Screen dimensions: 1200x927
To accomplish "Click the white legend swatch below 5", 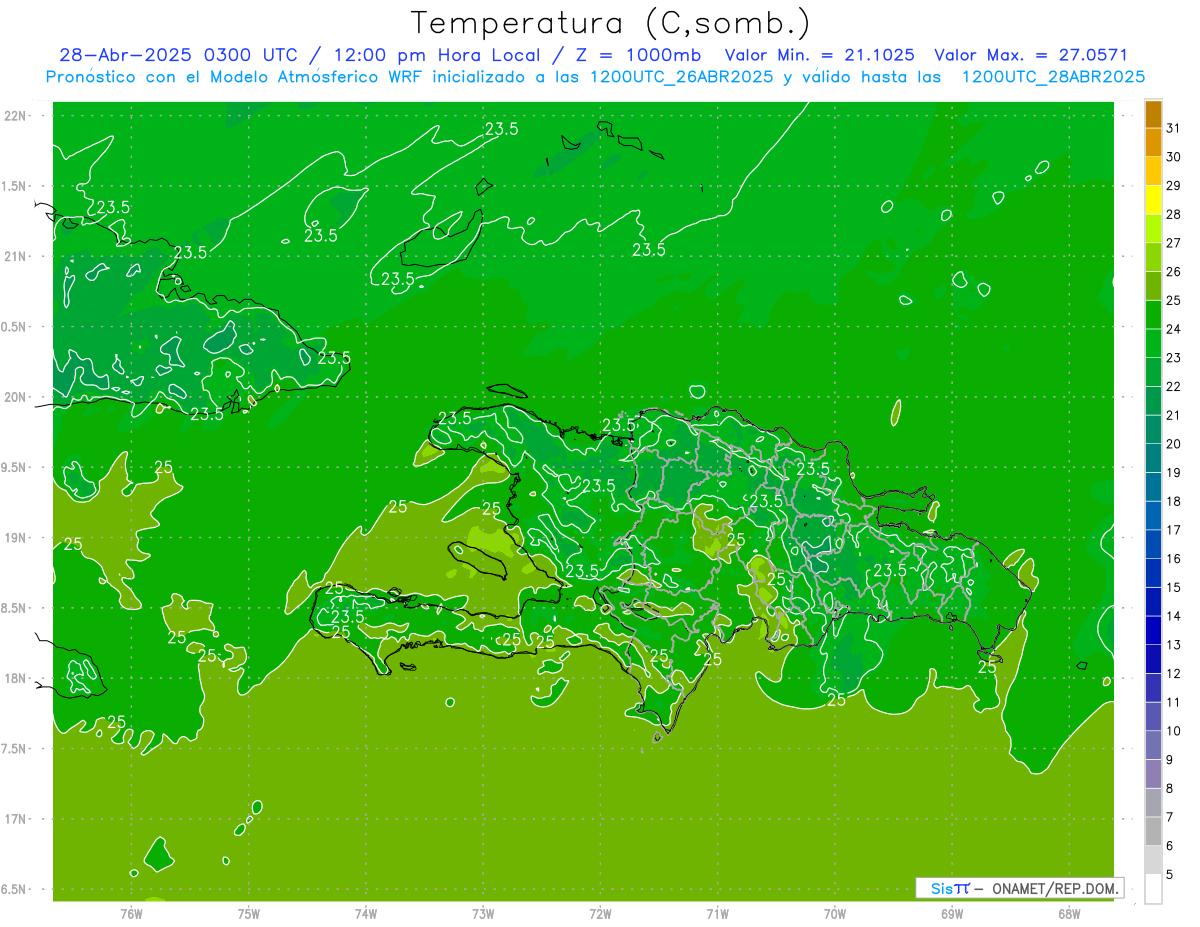I will pyautogui.click(x=1153, y=889).
